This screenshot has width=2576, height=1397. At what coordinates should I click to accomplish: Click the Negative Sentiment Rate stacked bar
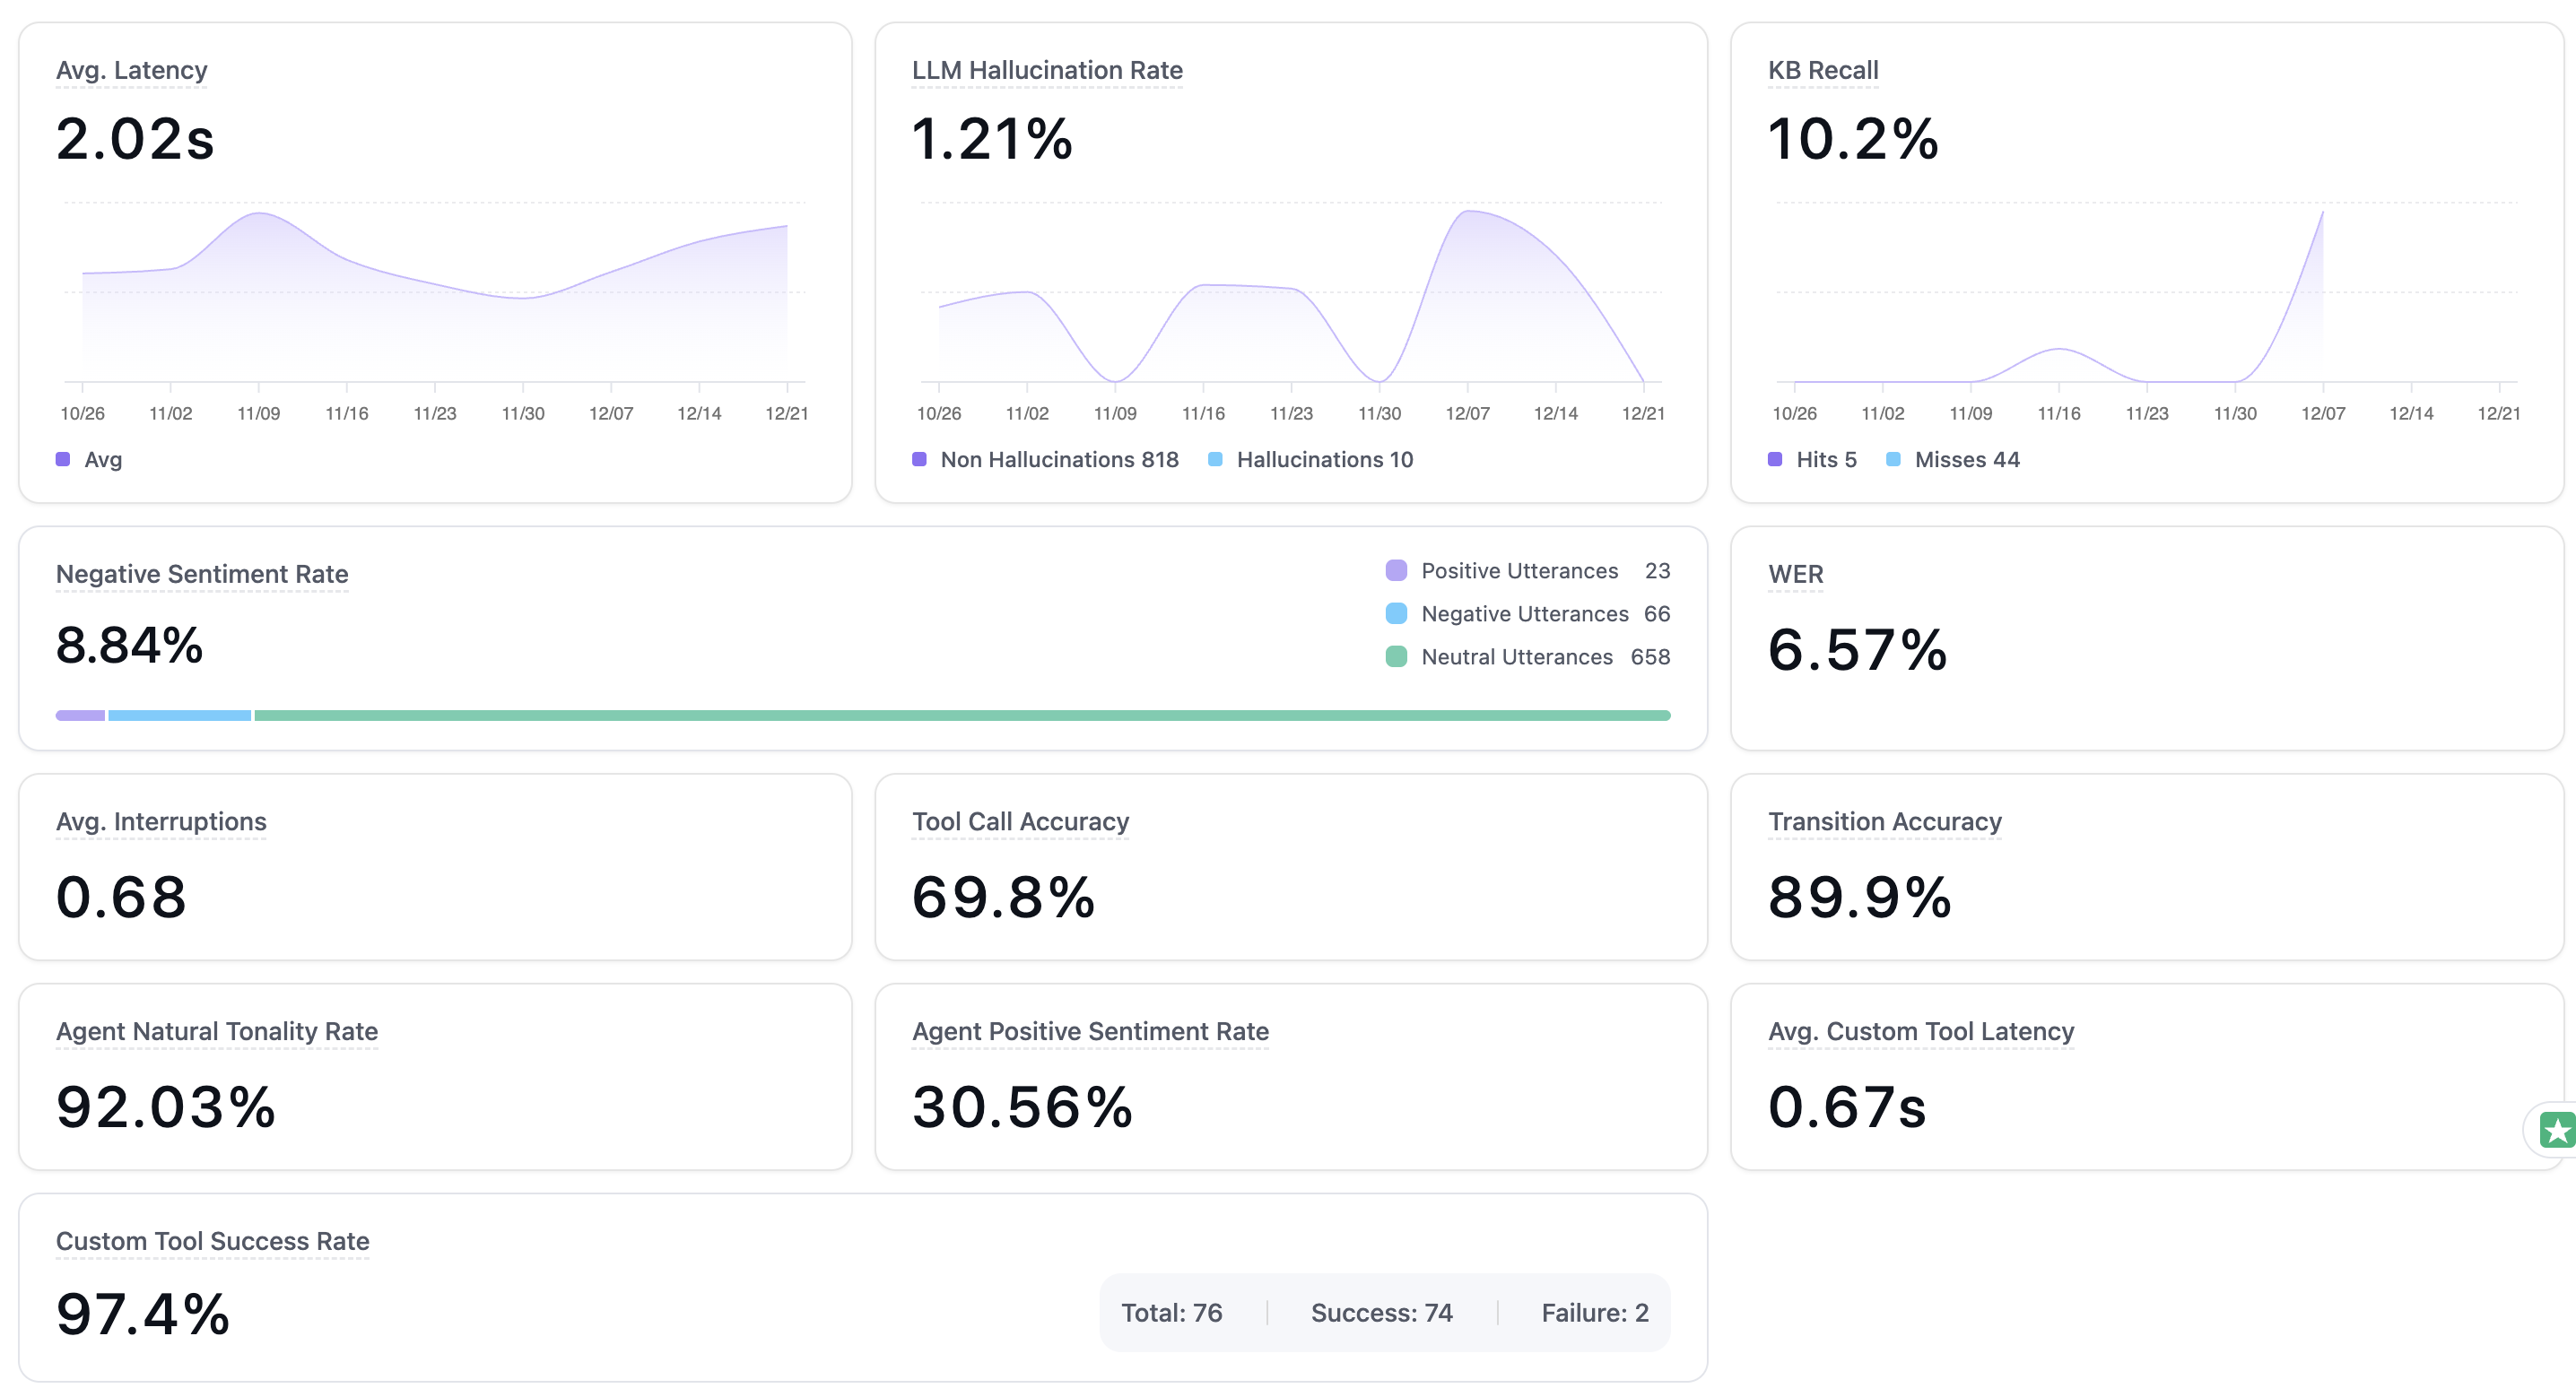coord(860,714)
